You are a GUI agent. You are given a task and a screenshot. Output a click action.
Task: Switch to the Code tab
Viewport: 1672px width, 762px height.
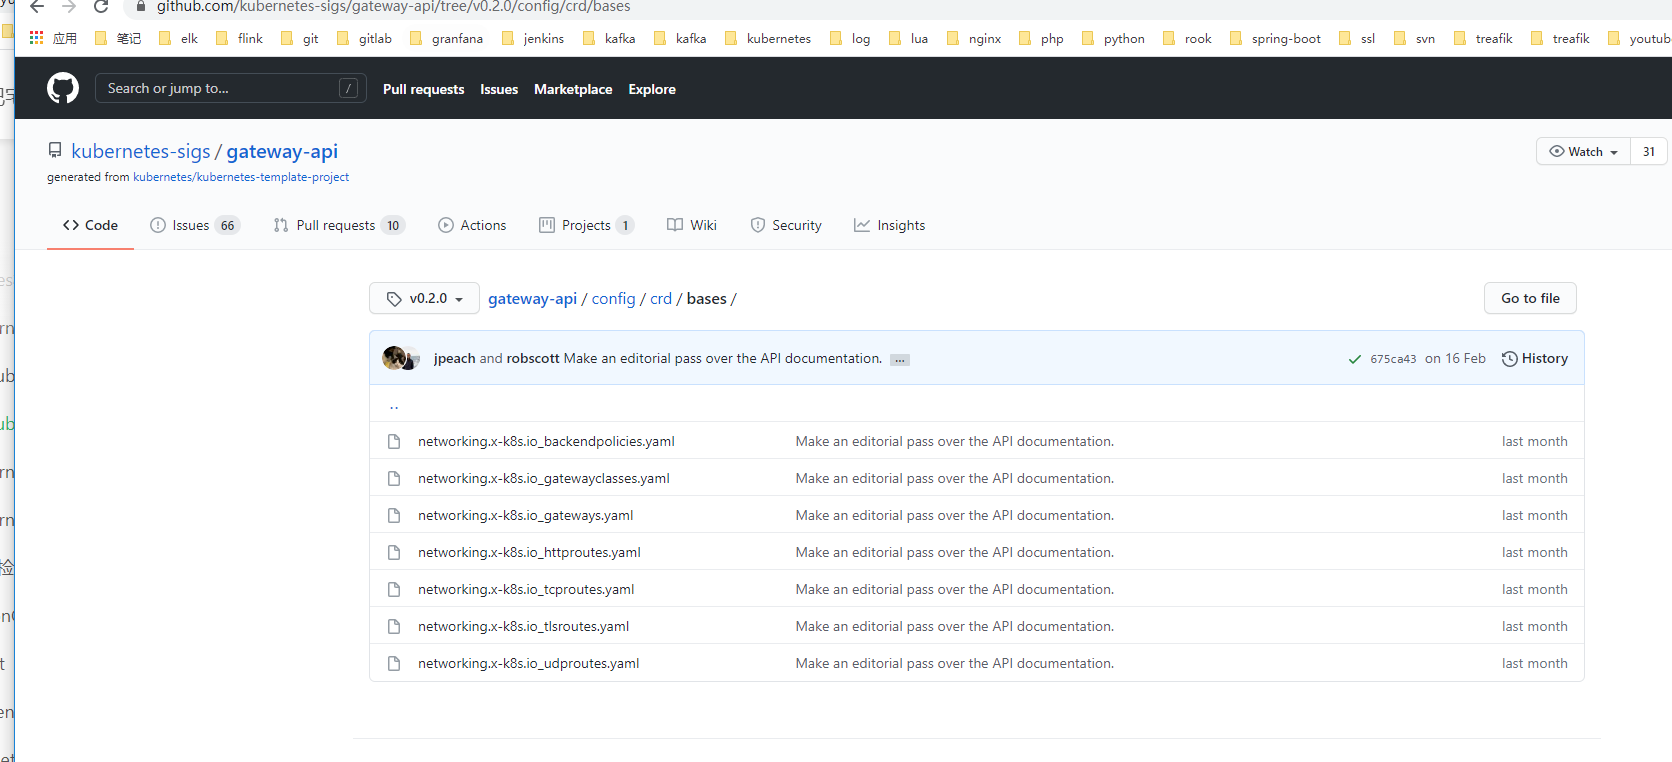(90, 225)
